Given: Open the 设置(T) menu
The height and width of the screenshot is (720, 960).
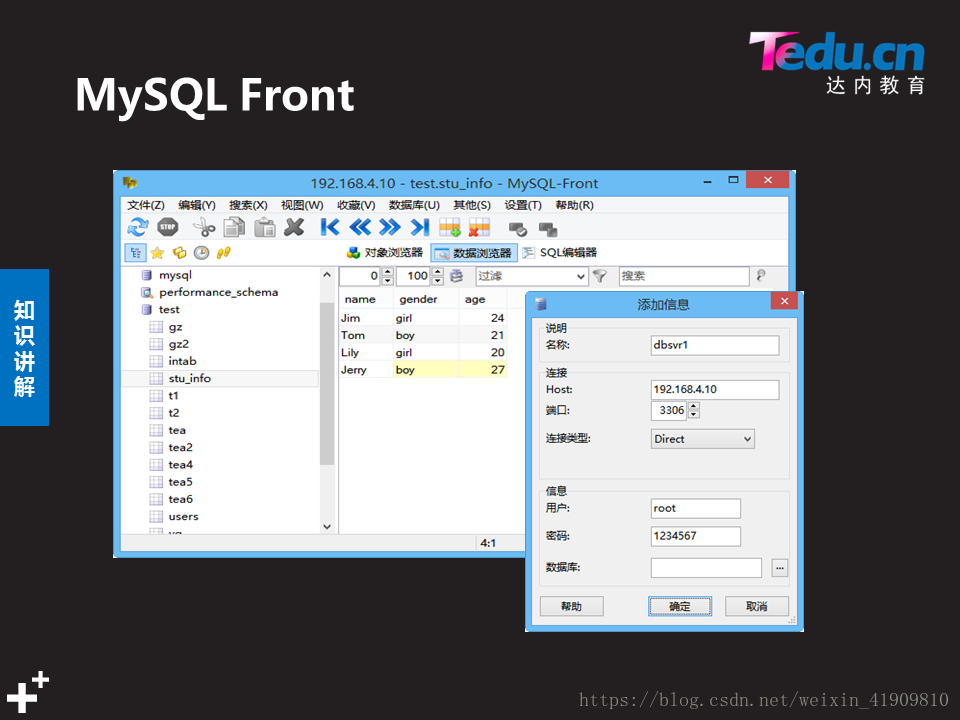Looking at the screenshot, I should (x=523, y=205).
